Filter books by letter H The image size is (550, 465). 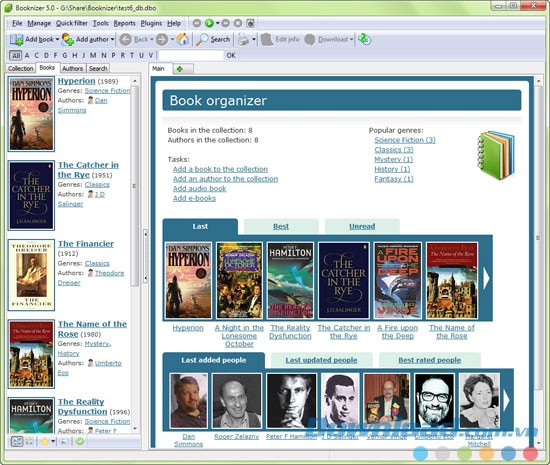pyautogui.click(x=74, y=55)
